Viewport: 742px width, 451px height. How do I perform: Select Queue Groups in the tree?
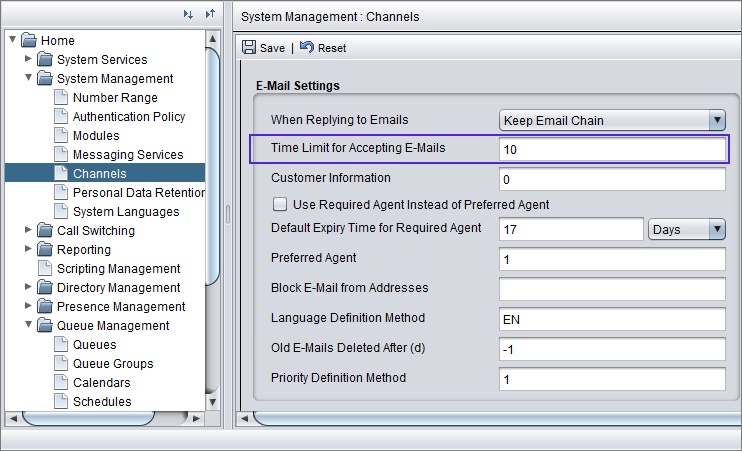112,364
